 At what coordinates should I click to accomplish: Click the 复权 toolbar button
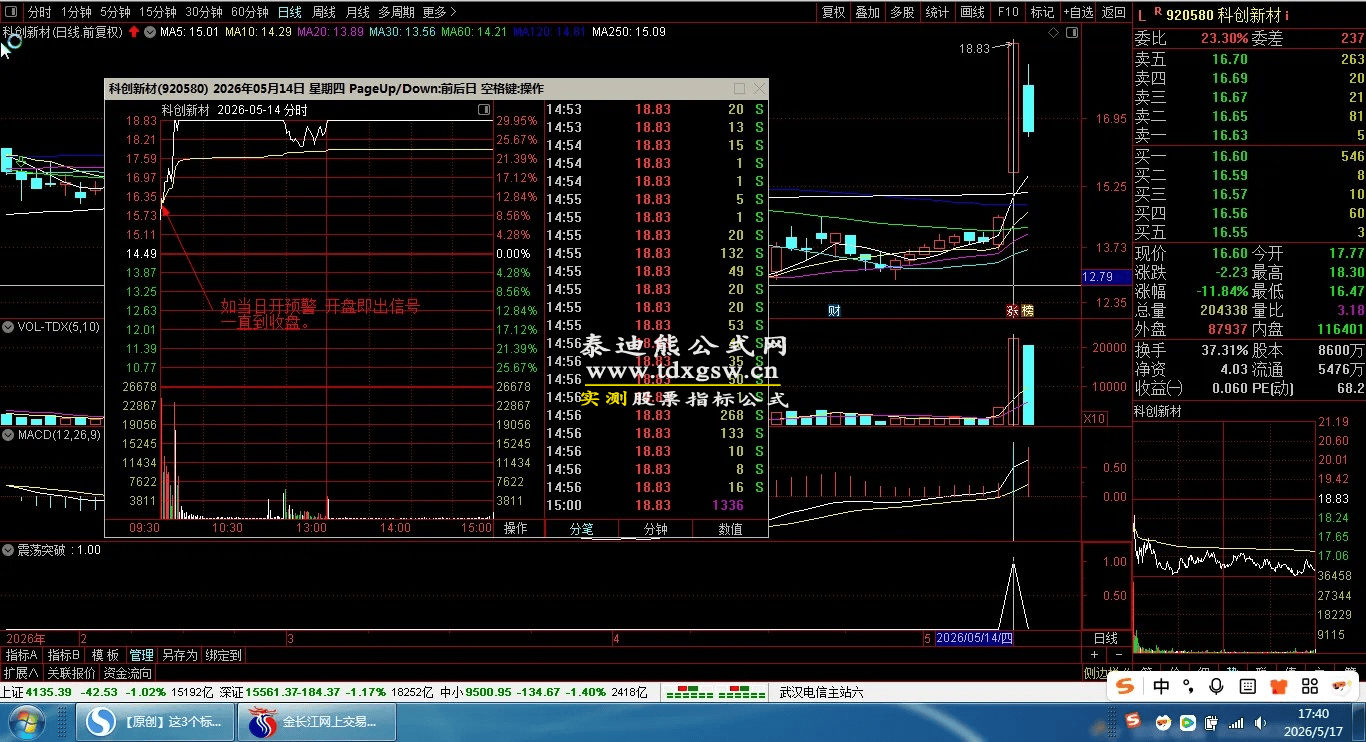(833, 12)
